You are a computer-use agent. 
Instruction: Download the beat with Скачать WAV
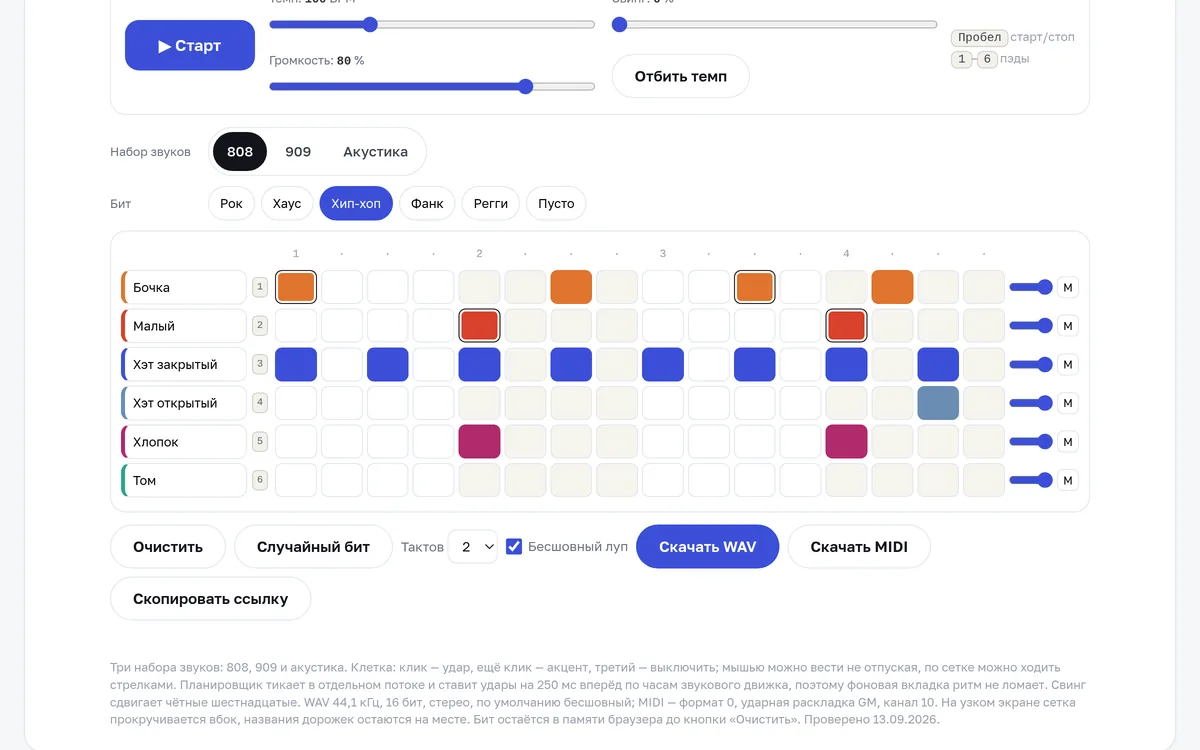pos(708,547)
